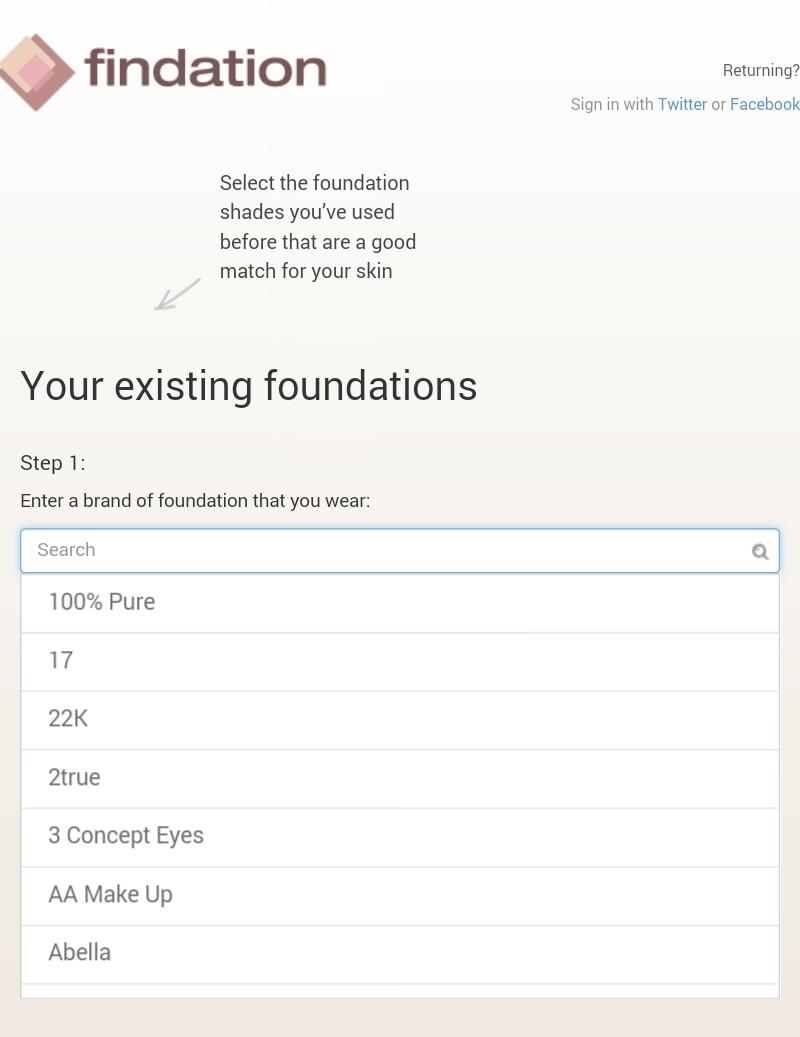This screenshot has width=800, height=1037.
Task: Choose the 3 Concept Eyes brand
Action: click(x=126, y=835)
